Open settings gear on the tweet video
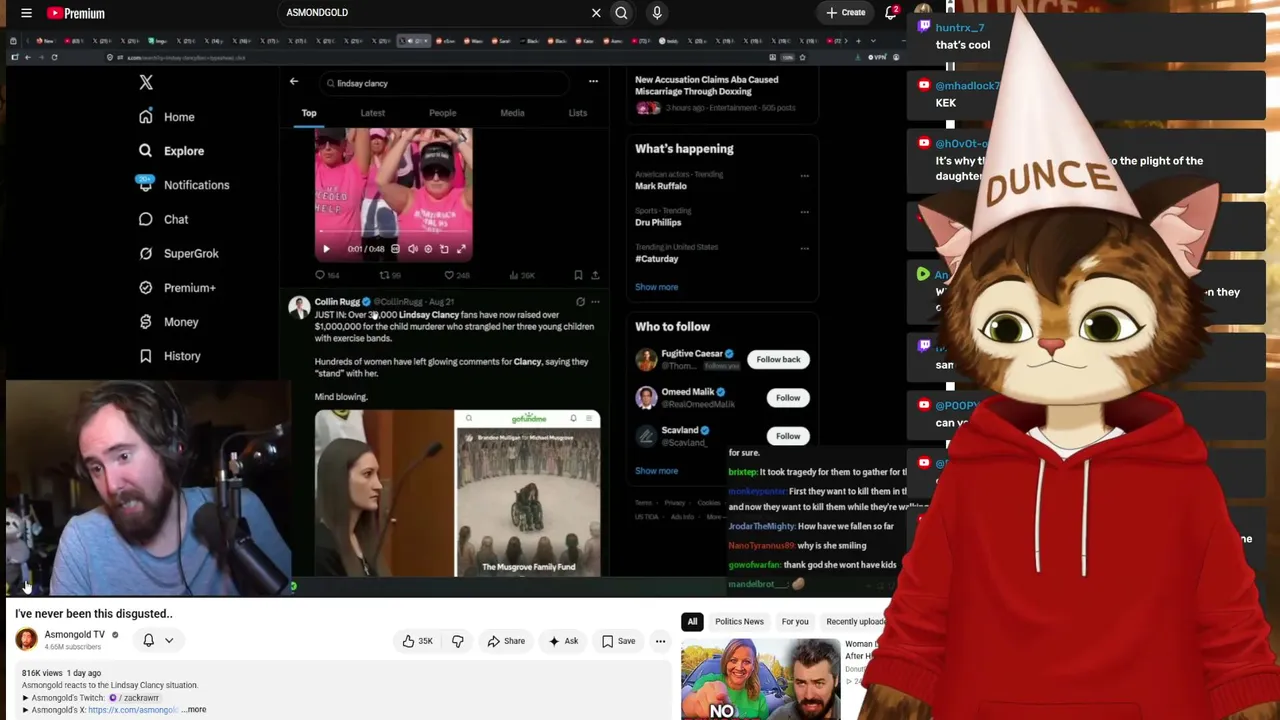This screenshot has width=1280, height=720. point(428,249)
